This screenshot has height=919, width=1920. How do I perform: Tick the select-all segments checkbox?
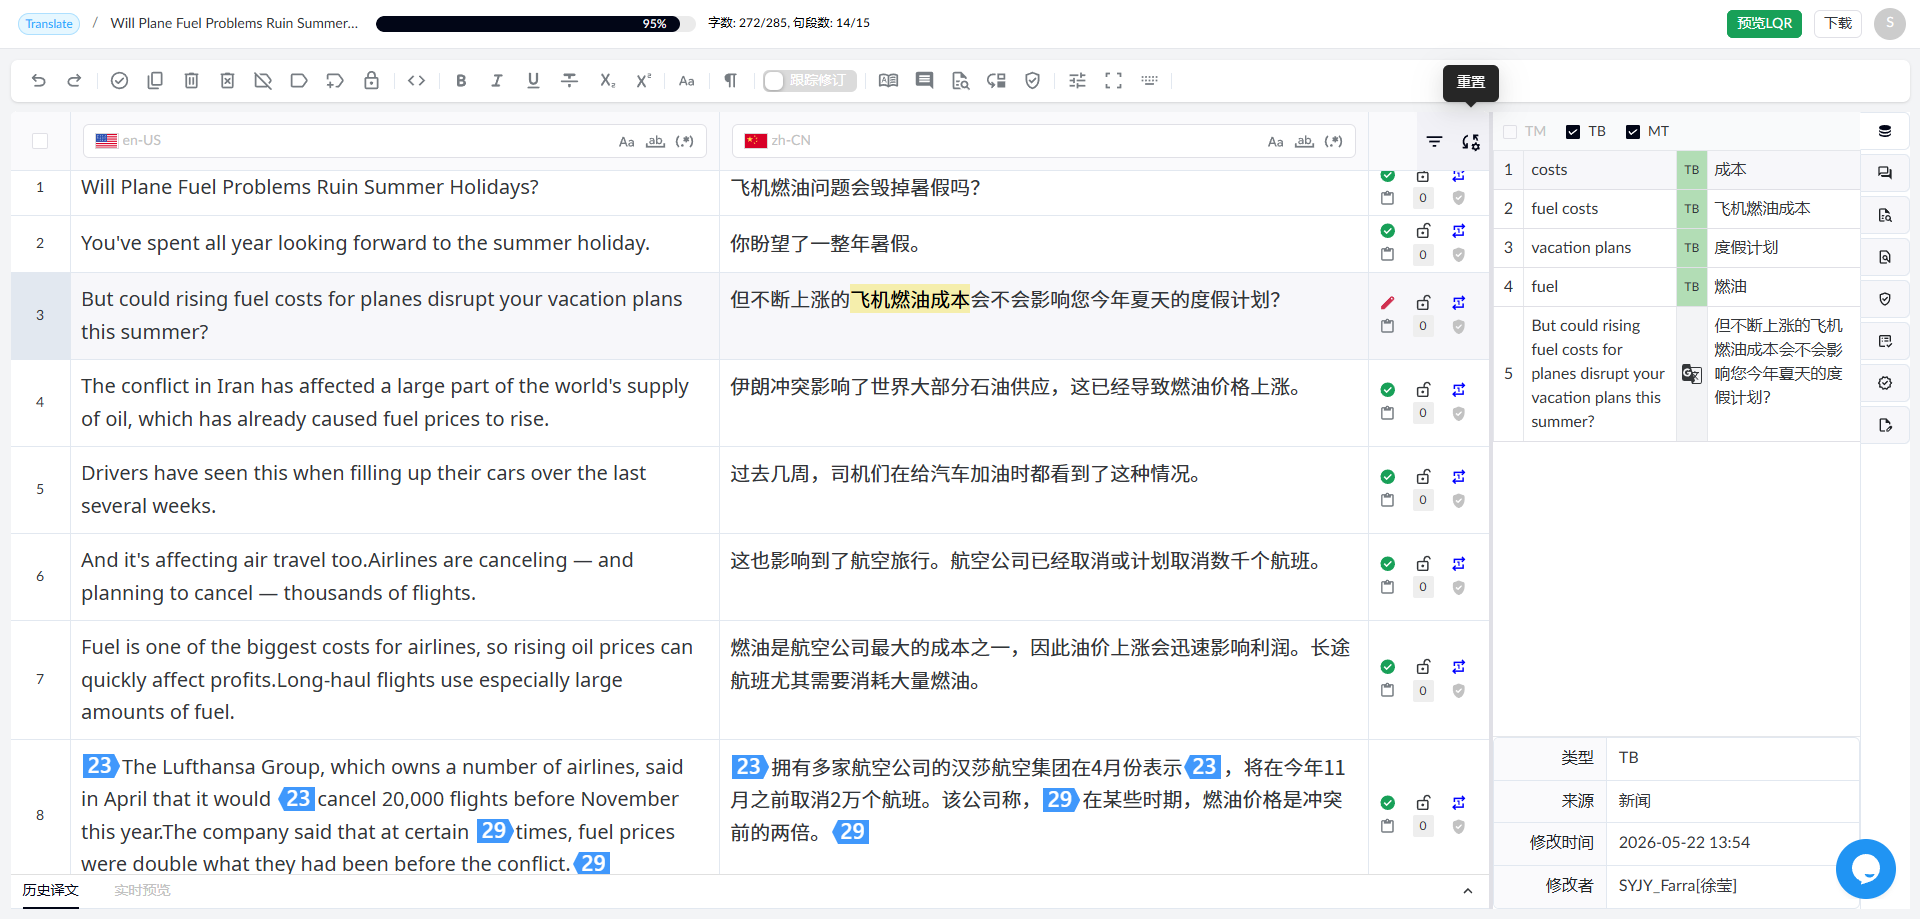click(40, 141)
